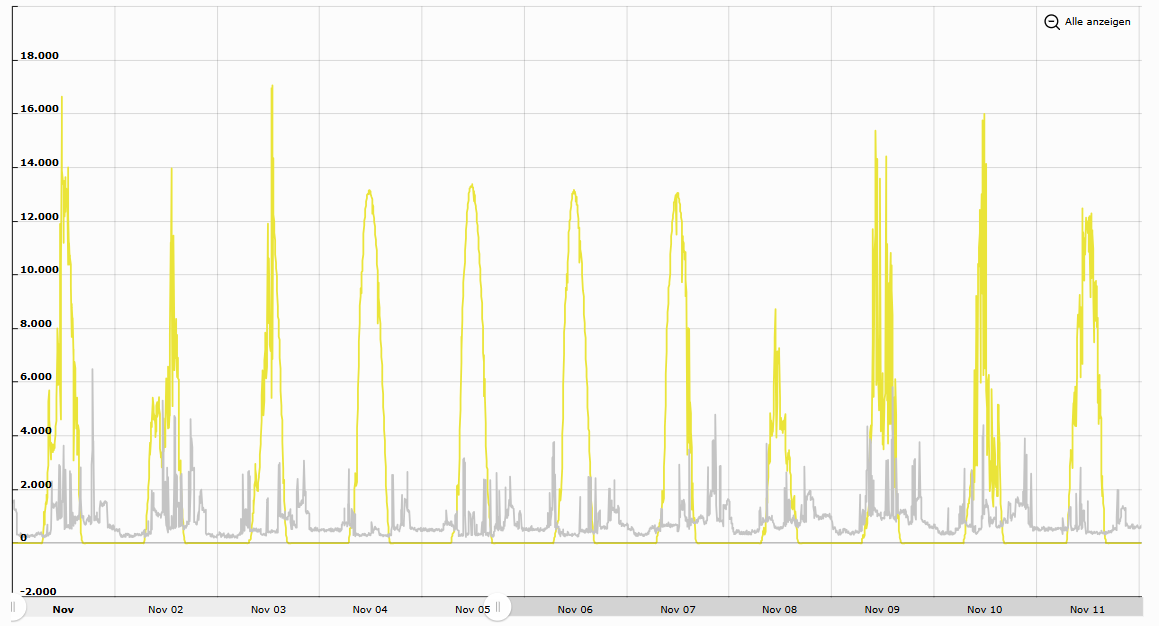Select Nov 03 on the range scrollbar
Screen dimensions: 1159x626
tap(268, 609)
